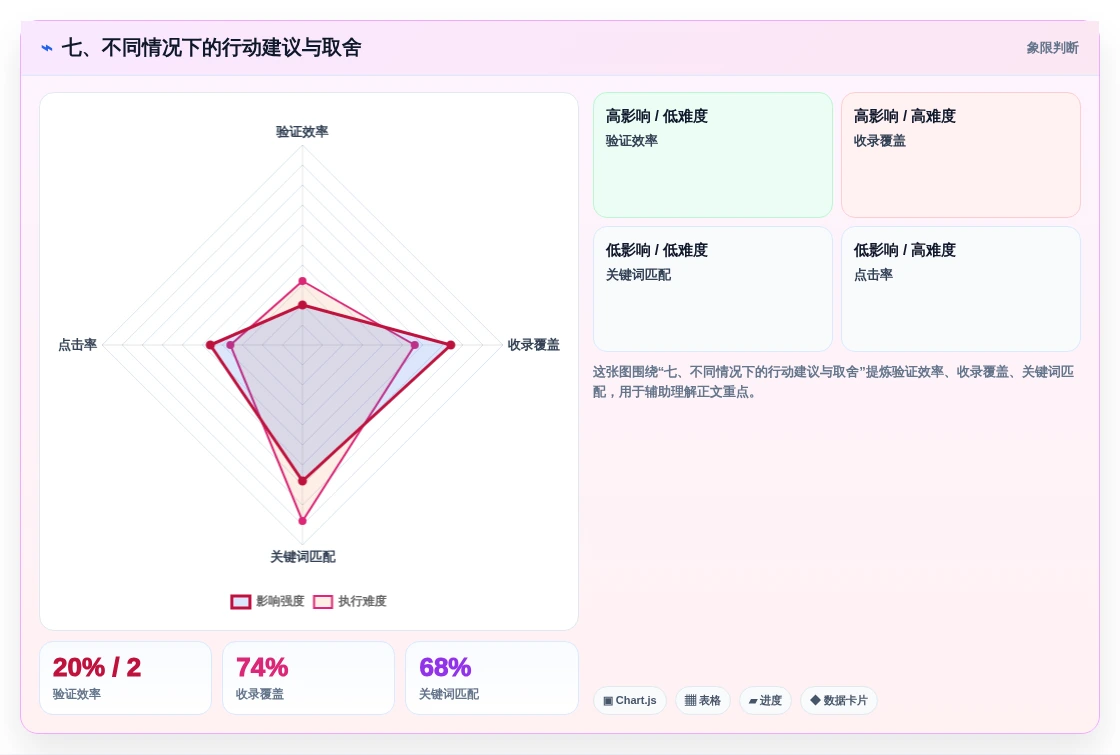Click the 点击率 axis label on radar chart
Viewport: 1120px width, 755px height.
click(x=77, y=345)
